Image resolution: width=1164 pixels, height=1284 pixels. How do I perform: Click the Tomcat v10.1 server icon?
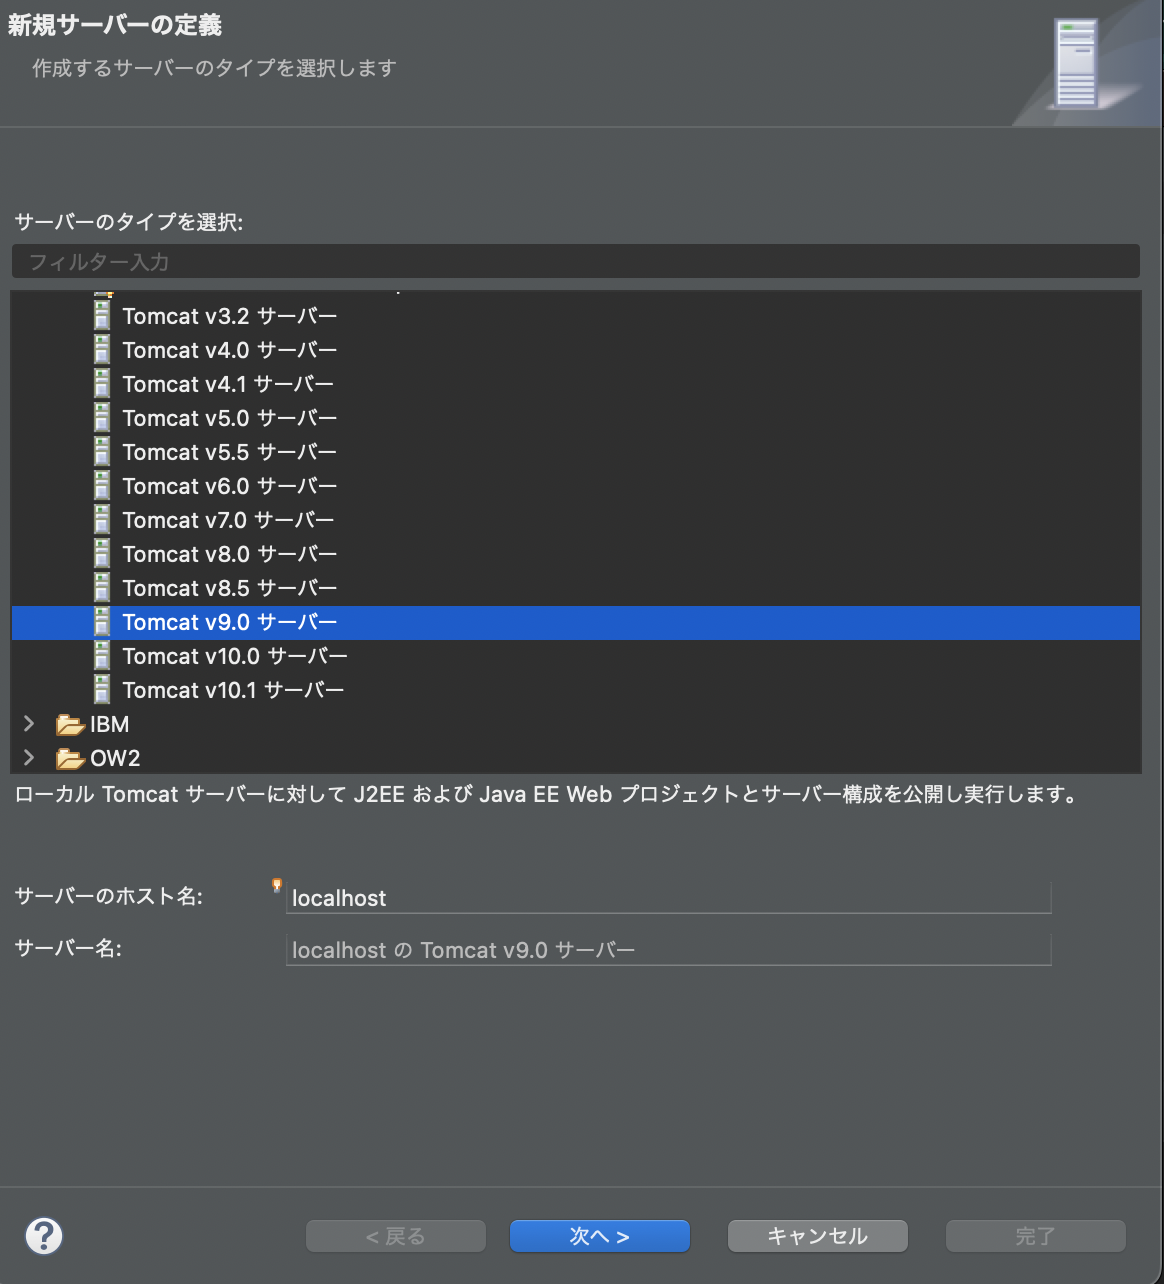pyautogui.click(x=101, y=689)
